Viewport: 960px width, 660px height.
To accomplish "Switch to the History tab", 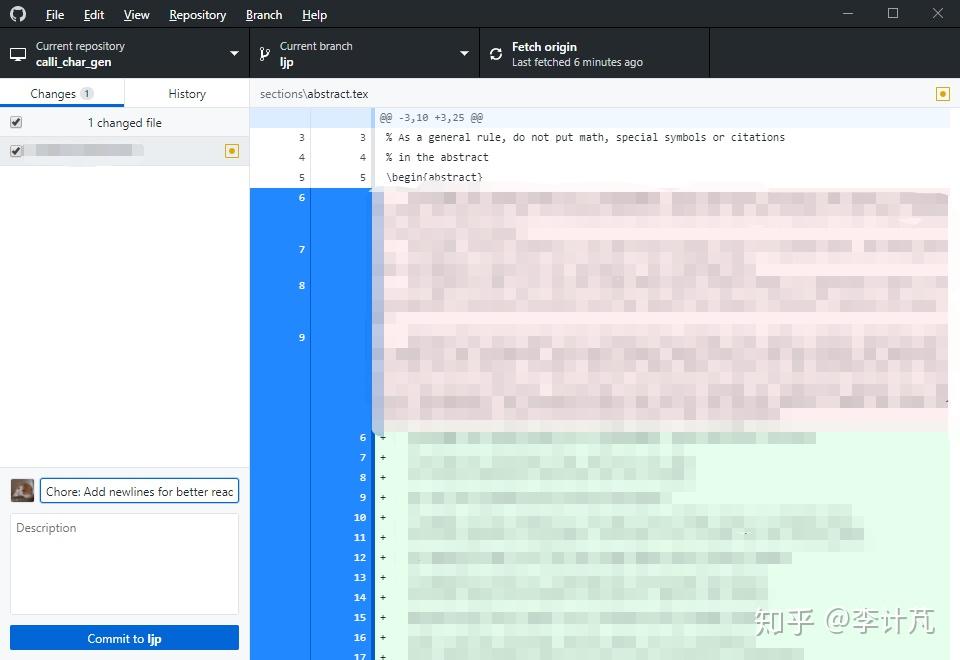I will click(x=186, y=93).
